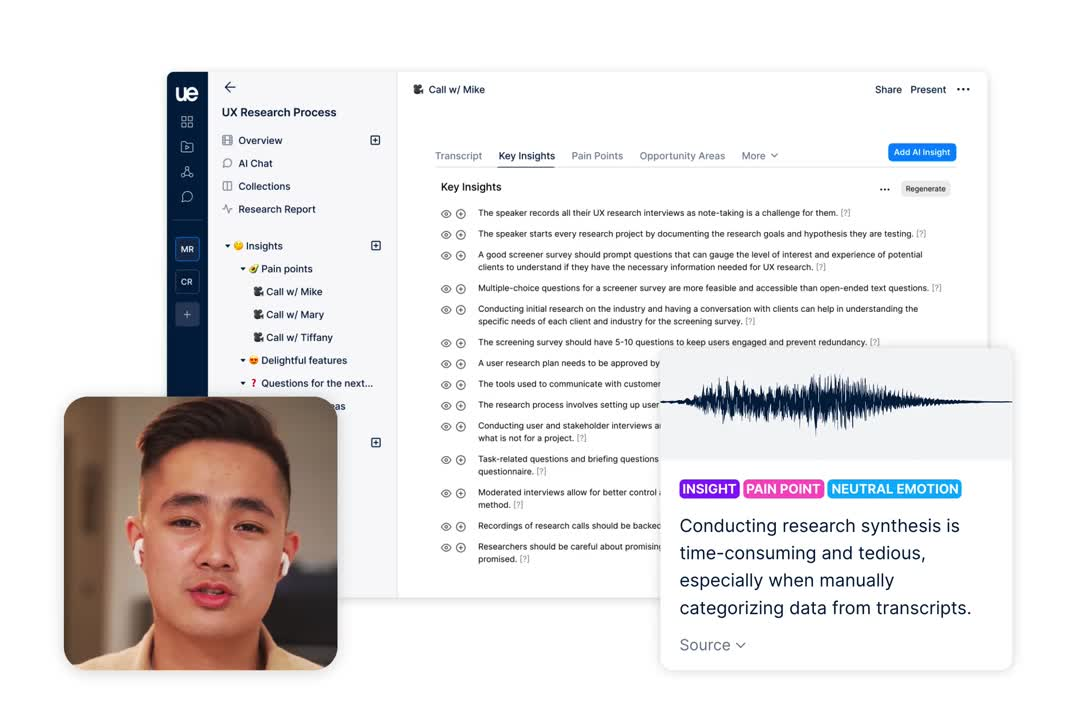The width and height of the screenshot is (1086, 720).
Task: Open the chat bubble icon in dark sidebar
Action: [187, 197]
